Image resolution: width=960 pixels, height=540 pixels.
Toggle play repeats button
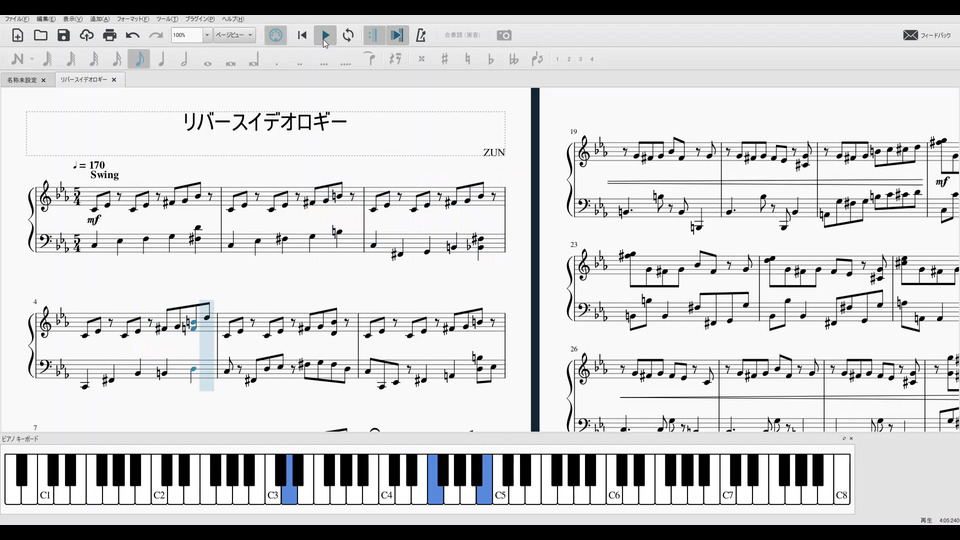[372, 36]
